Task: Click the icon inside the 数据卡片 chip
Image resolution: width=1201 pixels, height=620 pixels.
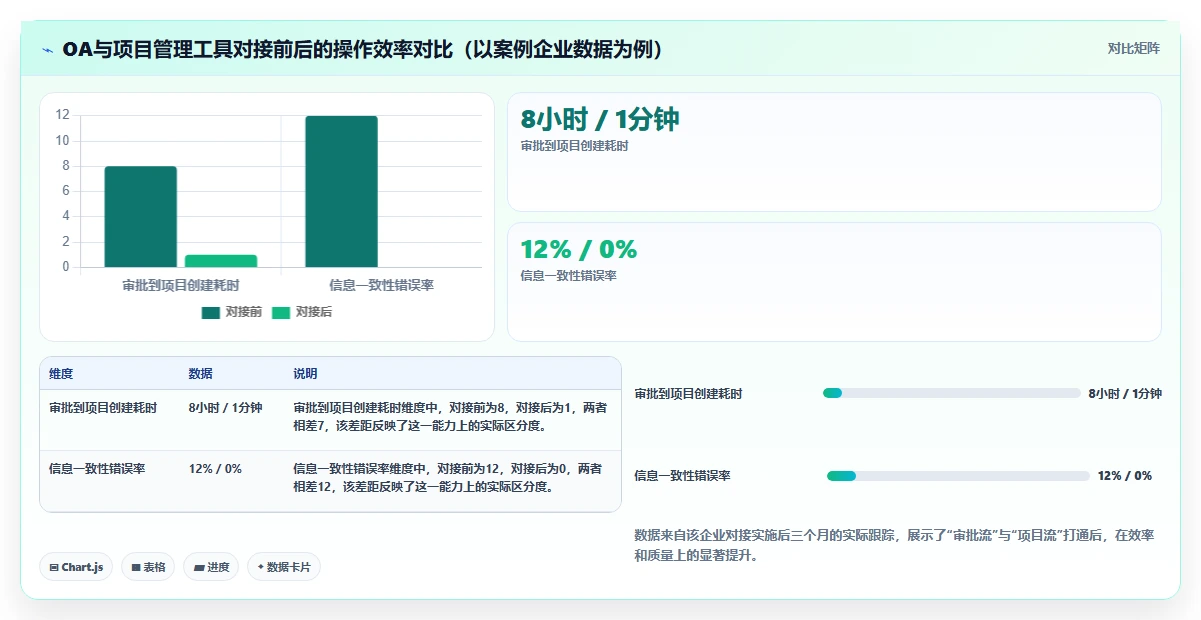Action: [x=260, y=567]
